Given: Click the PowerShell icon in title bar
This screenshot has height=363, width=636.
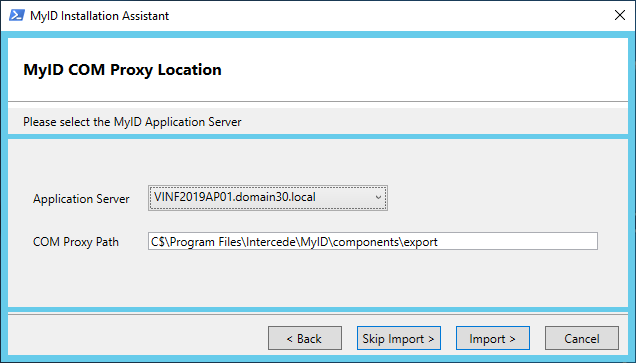Looking at the screenshot, I should tap(17, 15).
